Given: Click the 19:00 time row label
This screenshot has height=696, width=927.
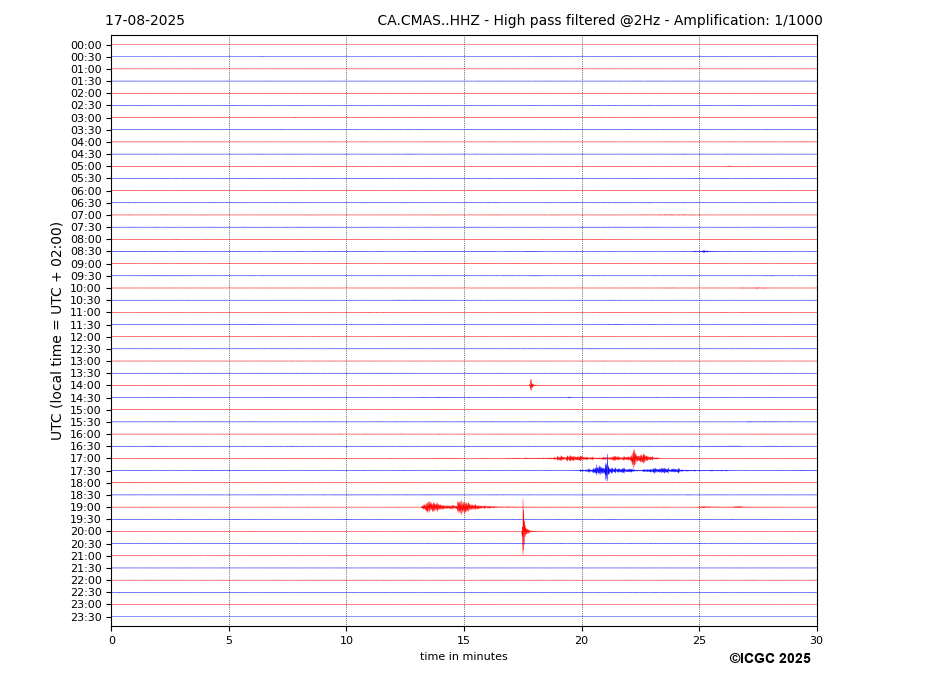Looking at the screenshot, I should point(86,507).
